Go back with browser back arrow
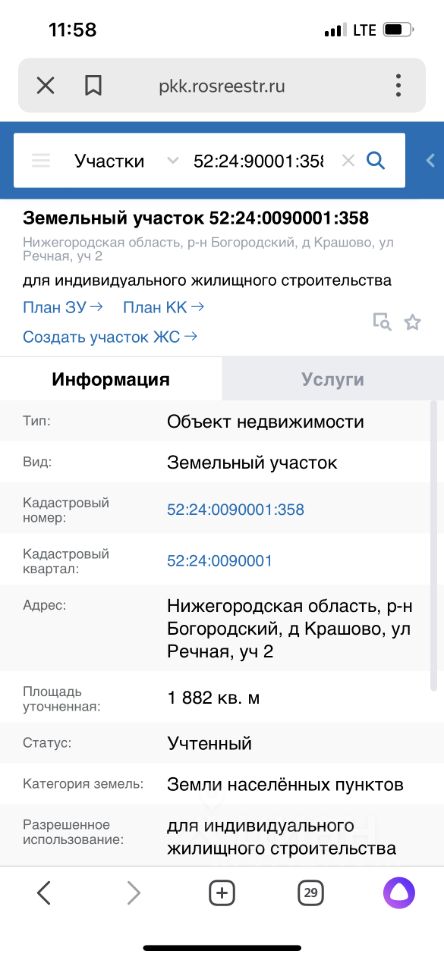 click(x=43, y=893)
